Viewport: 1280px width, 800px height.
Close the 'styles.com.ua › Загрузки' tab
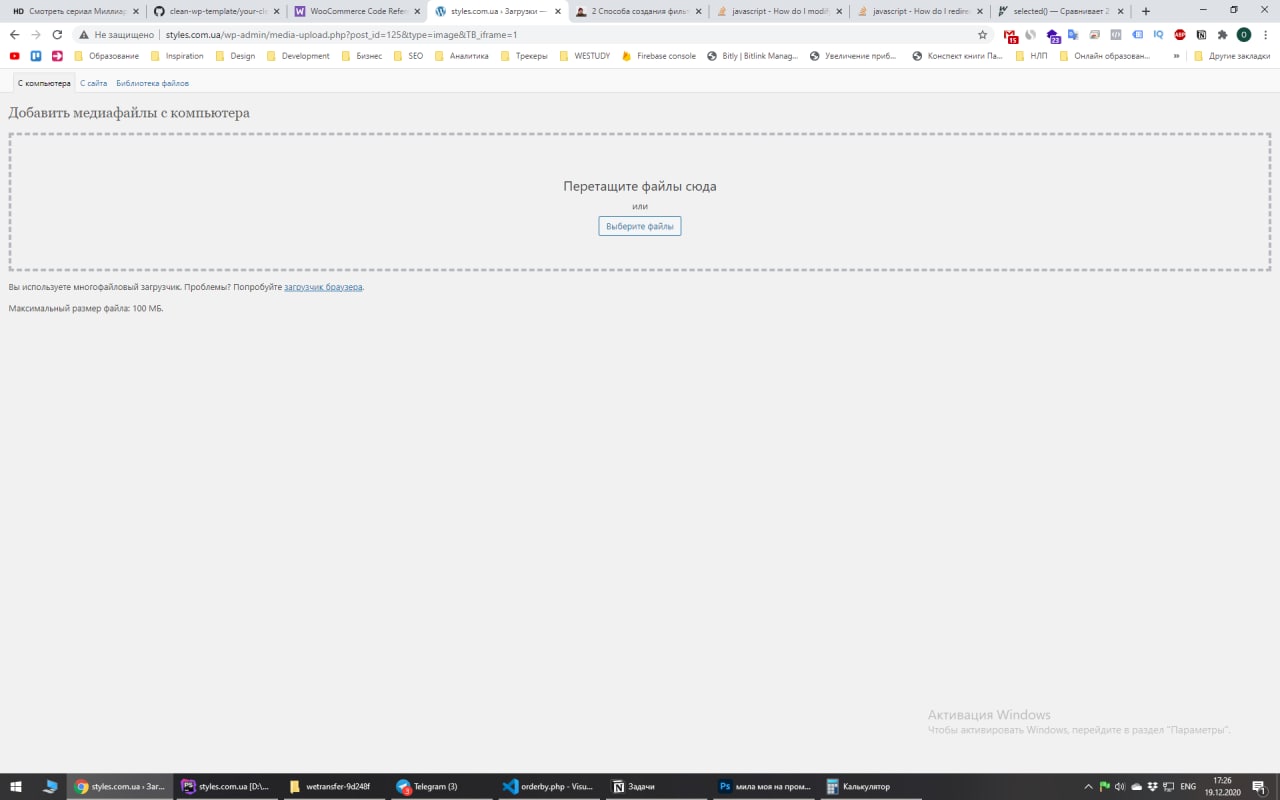[558, 11]
